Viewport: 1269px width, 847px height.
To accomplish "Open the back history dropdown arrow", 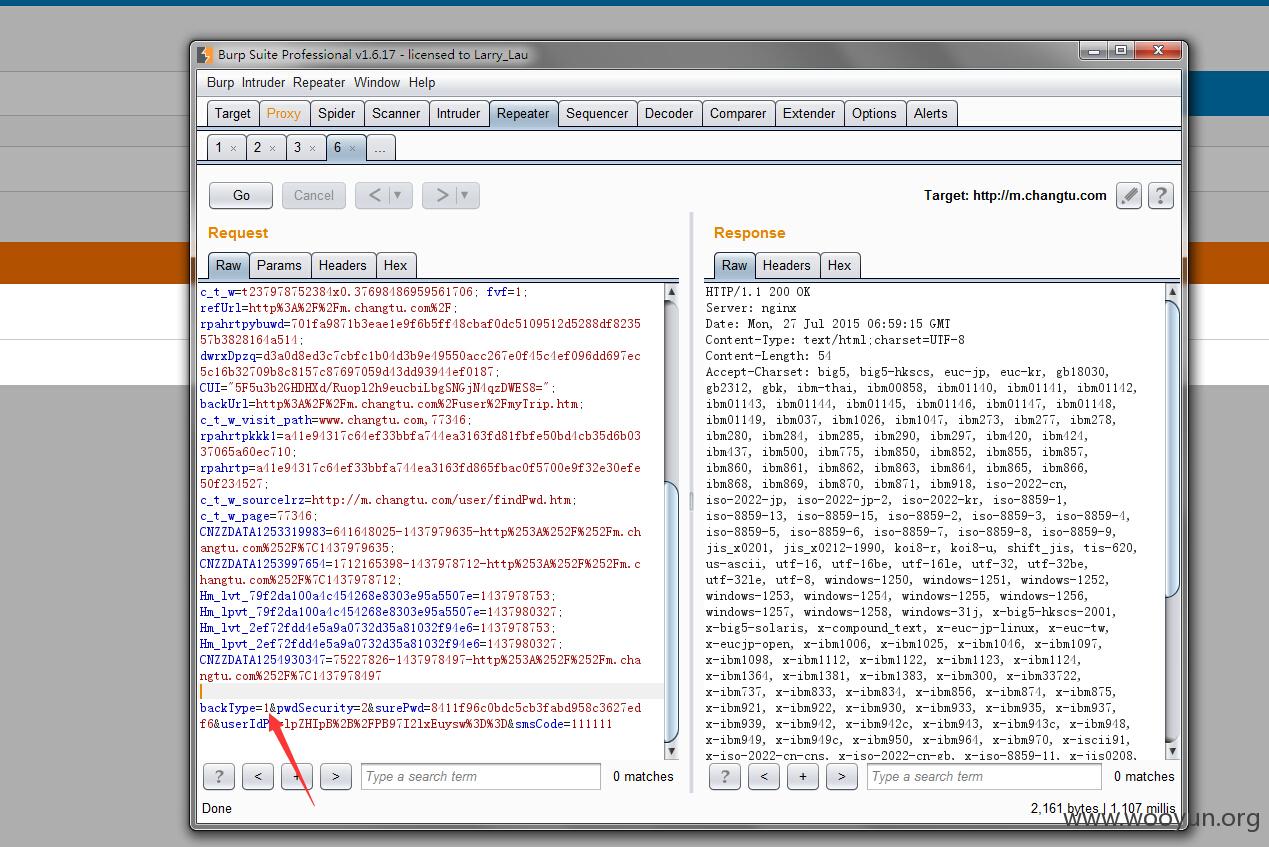I will coord(398,195).
